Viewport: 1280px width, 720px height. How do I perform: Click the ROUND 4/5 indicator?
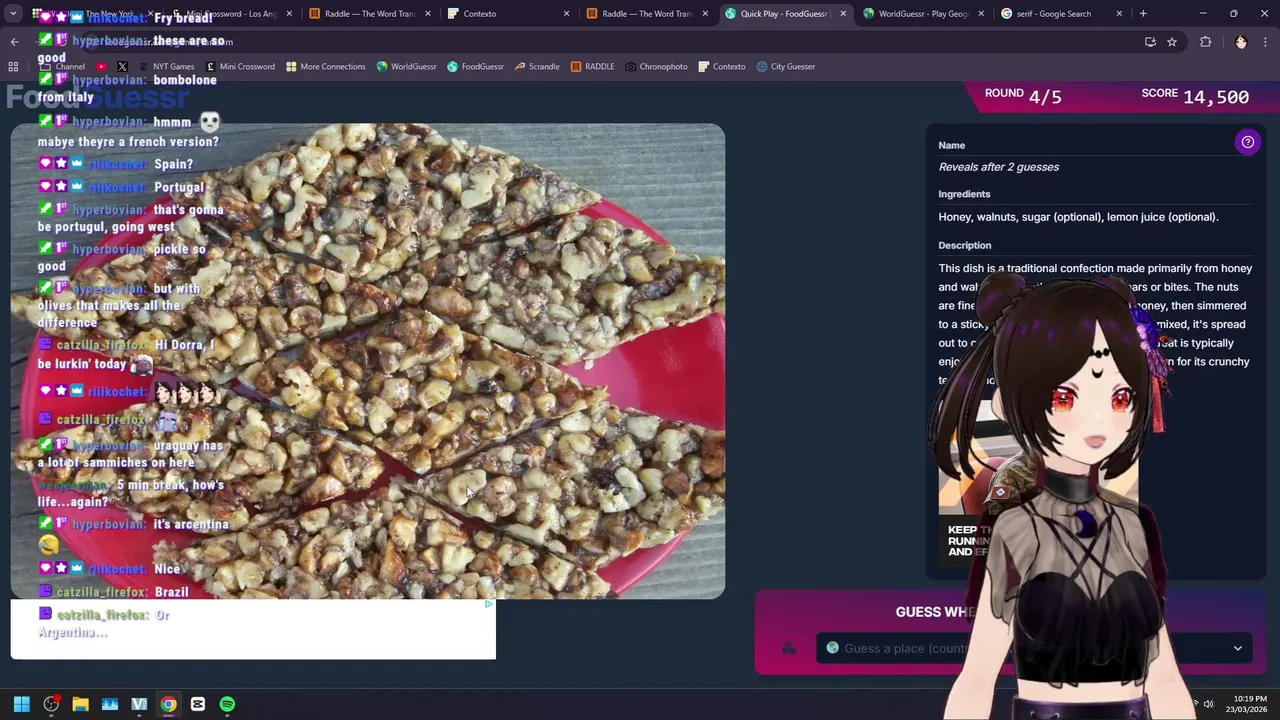pos(1023,96)
